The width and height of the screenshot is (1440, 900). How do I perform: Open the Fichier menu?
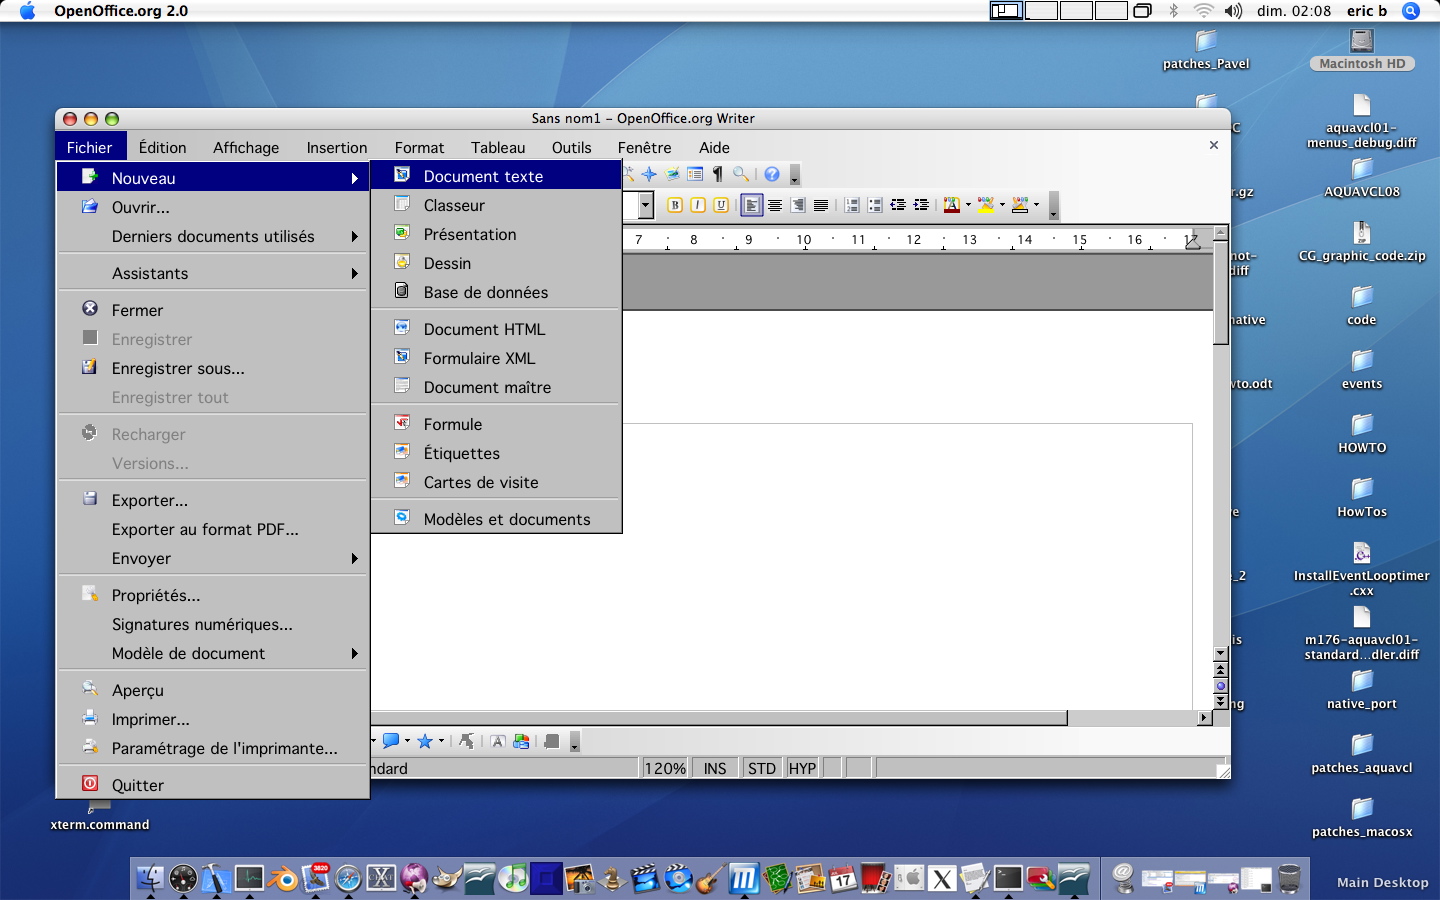tap(89, 147)
